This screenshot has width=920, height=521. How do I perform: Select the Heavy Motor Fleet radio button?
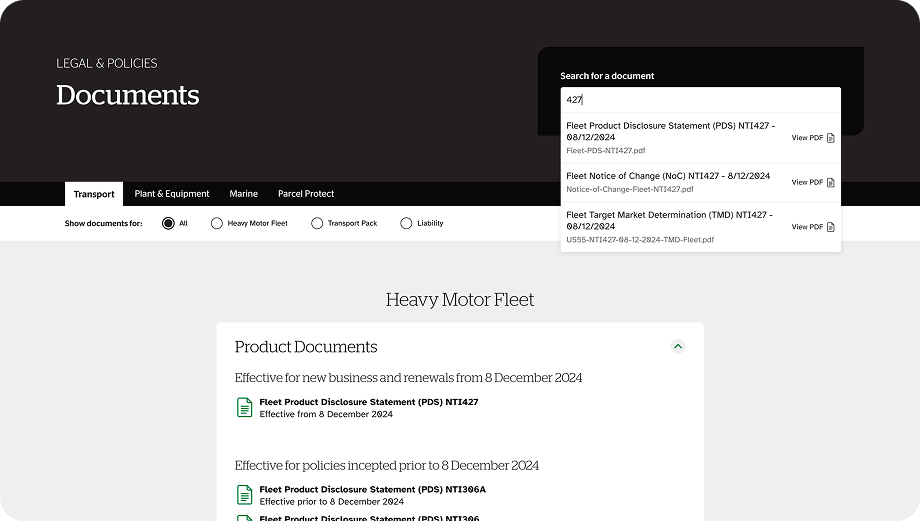coord(217,223)
